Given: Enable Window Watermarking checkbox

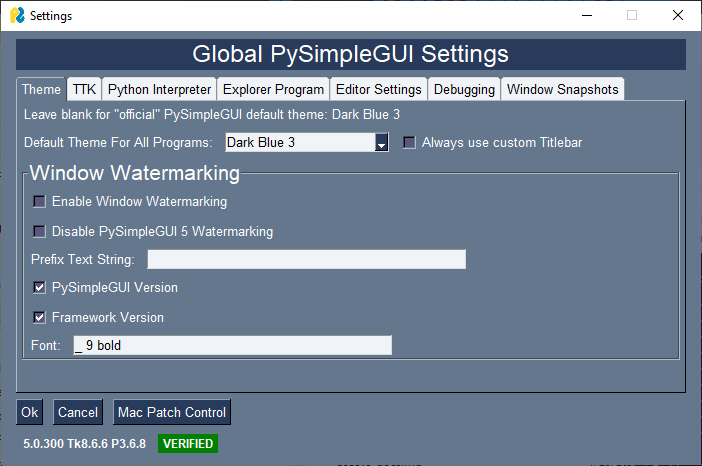Looking at the screenshot, I should 40,202.
